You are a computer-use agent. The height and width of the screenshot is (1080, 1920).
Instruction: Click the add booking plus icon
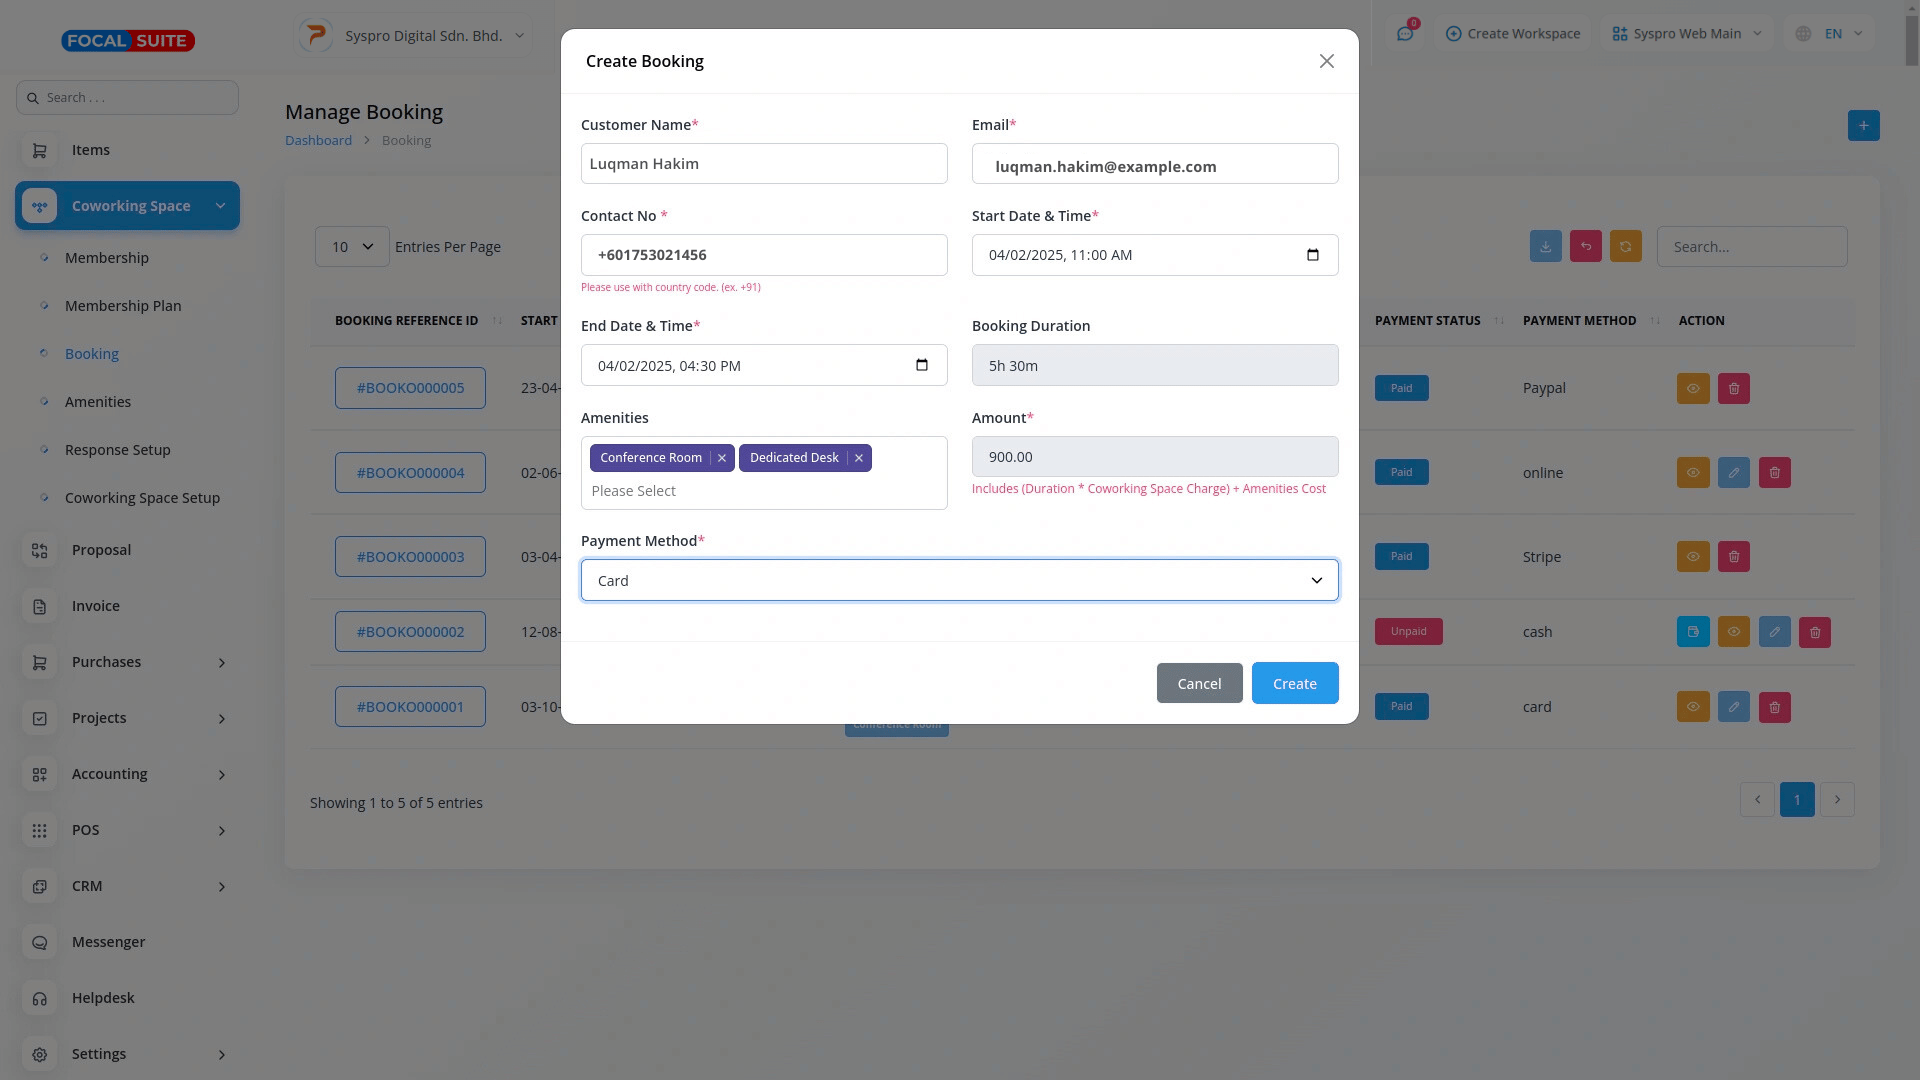(x=1863, y=126)
